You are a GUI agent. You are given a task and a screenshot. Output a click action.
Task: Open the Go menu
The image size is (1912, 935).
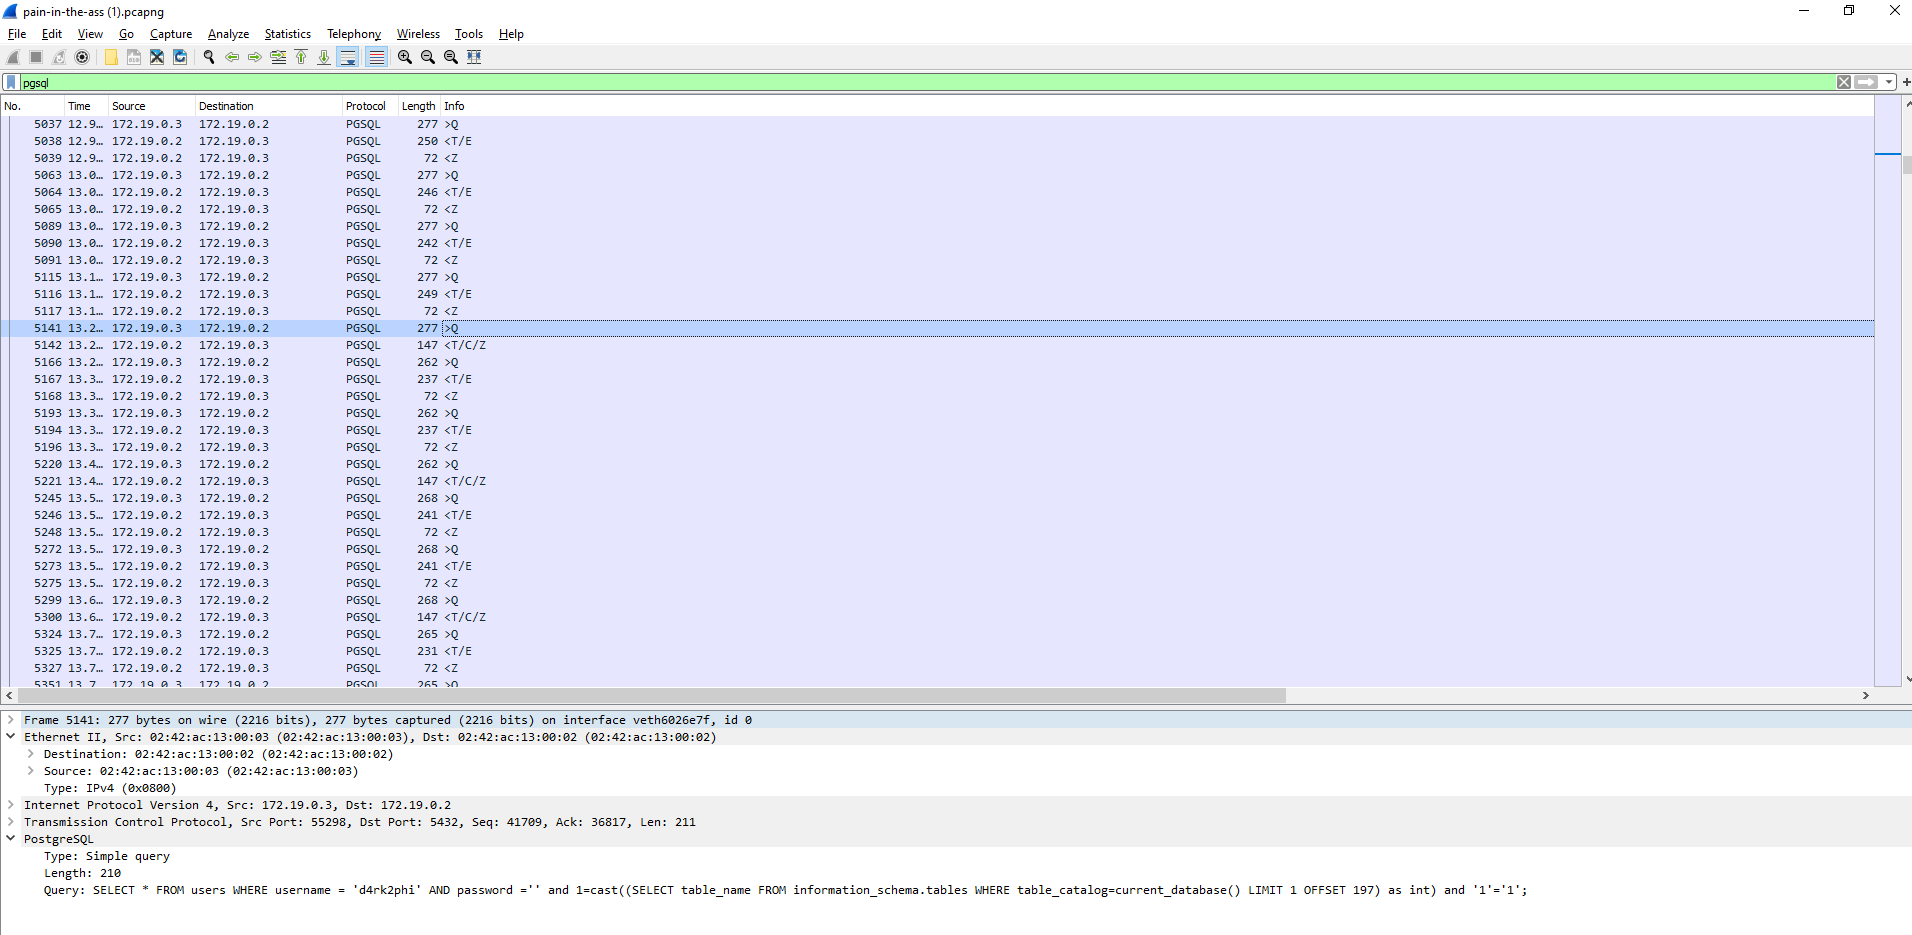click(126, 34)
